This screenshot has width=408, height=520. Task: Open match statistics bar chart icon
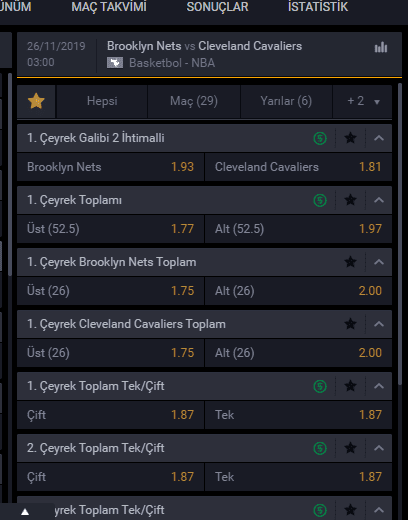tap(381, 47)
